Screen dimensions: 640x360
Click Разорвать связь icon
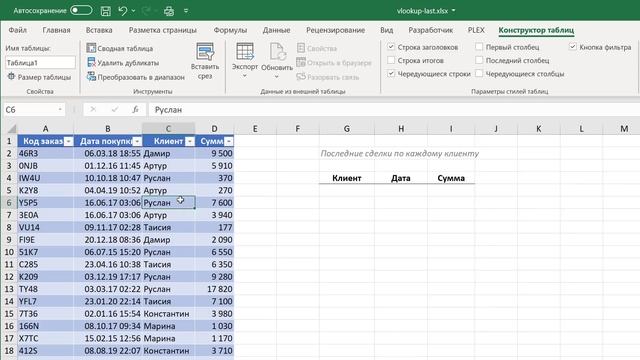pos(301,77)
